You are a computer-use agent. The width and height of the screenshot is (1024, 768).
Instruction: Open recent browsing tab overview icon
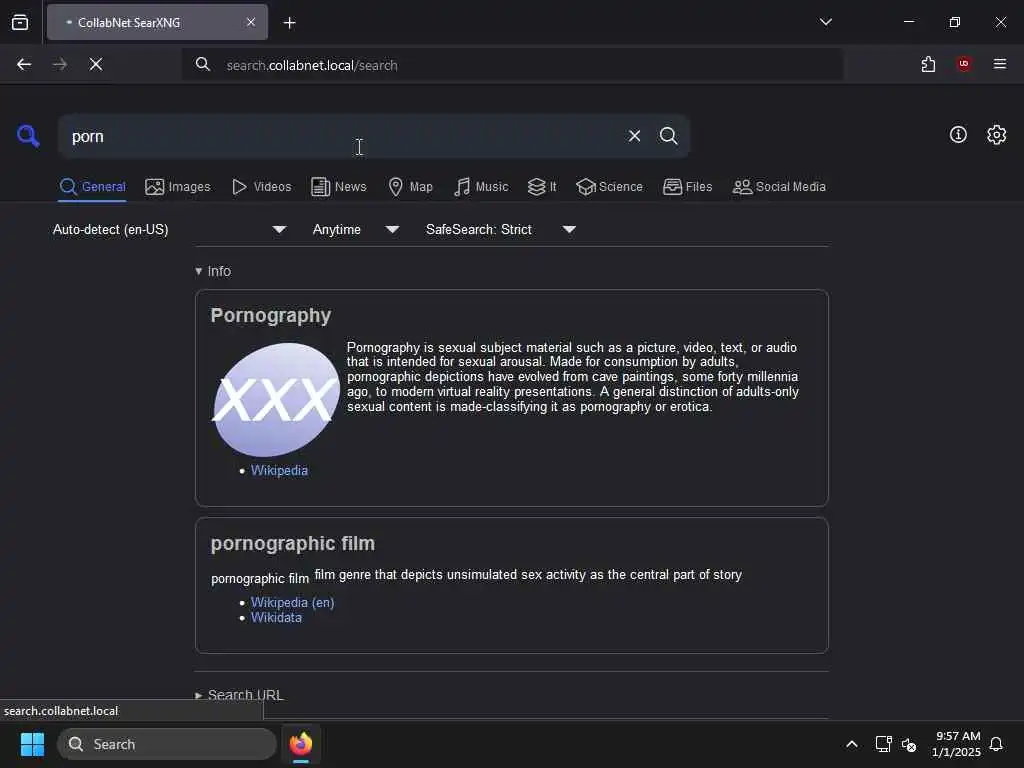[x=20, y=22]
